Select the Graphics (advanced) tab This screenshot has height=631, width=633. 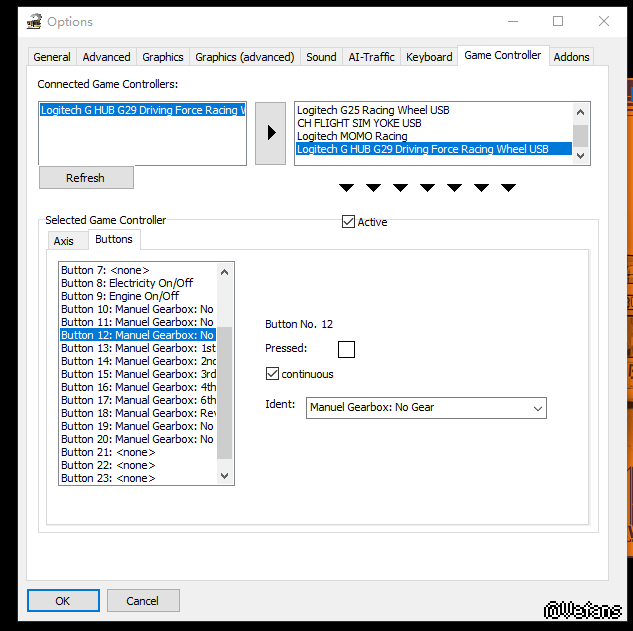coord(245,57)
